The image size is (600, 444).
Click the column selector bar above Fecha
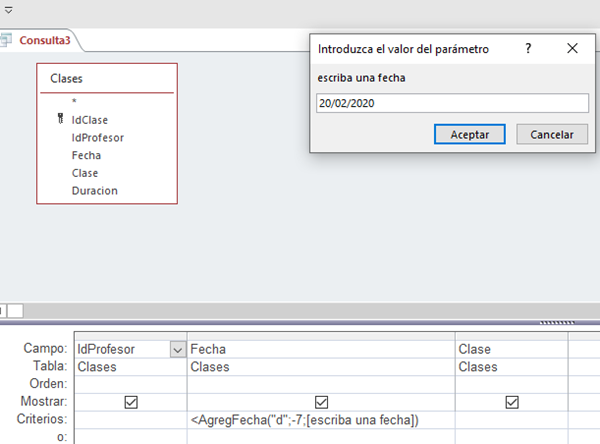pyautogui.click(x=321, y=336)
